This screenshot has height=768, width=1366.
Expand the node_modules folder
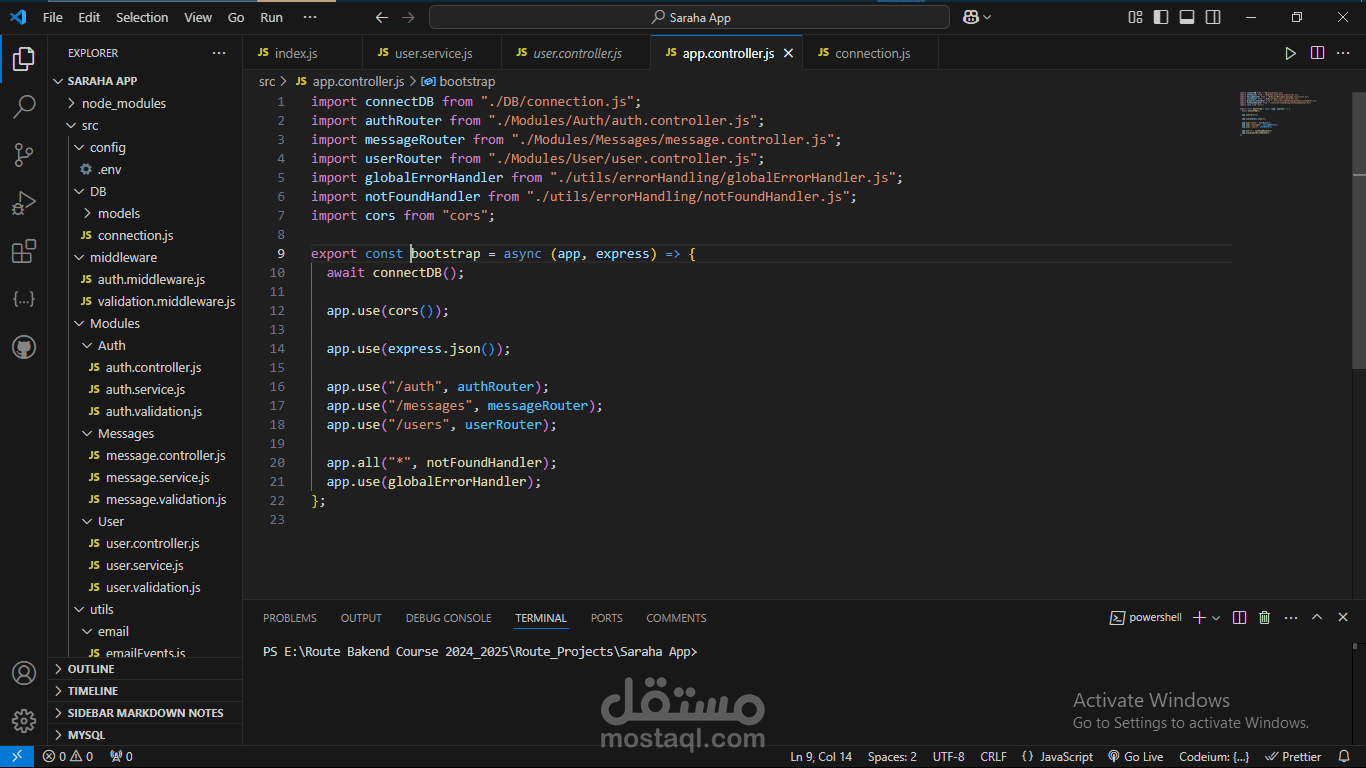coord(146,103)
